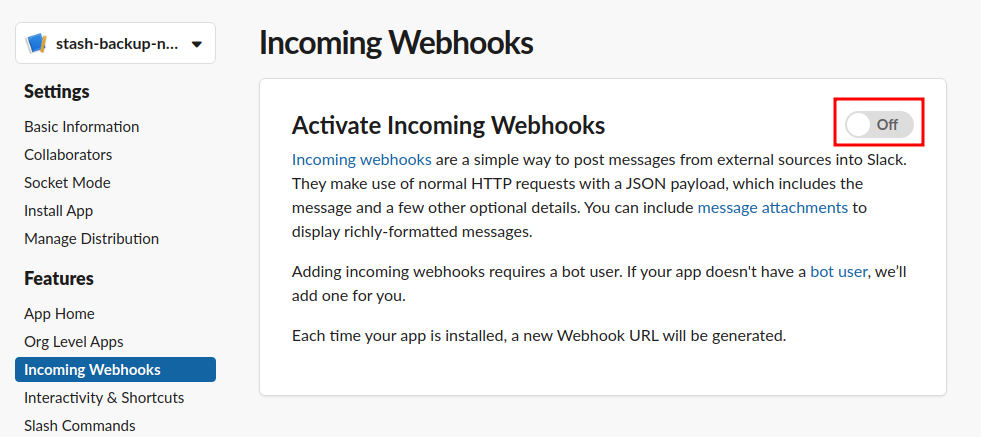Click the "bot user" link
Screen dimensions: 981x437
coord(838,271)
